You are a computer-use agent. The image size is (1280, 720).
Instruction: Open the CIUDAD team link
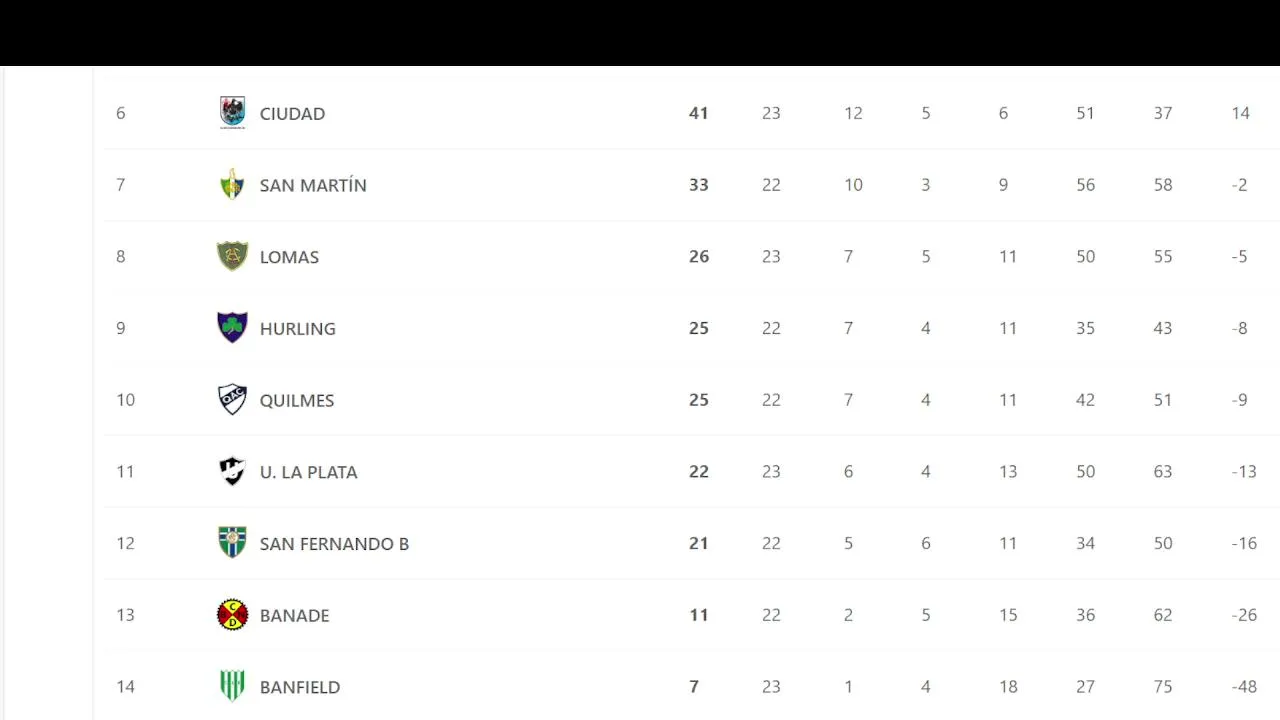(292, 114)
